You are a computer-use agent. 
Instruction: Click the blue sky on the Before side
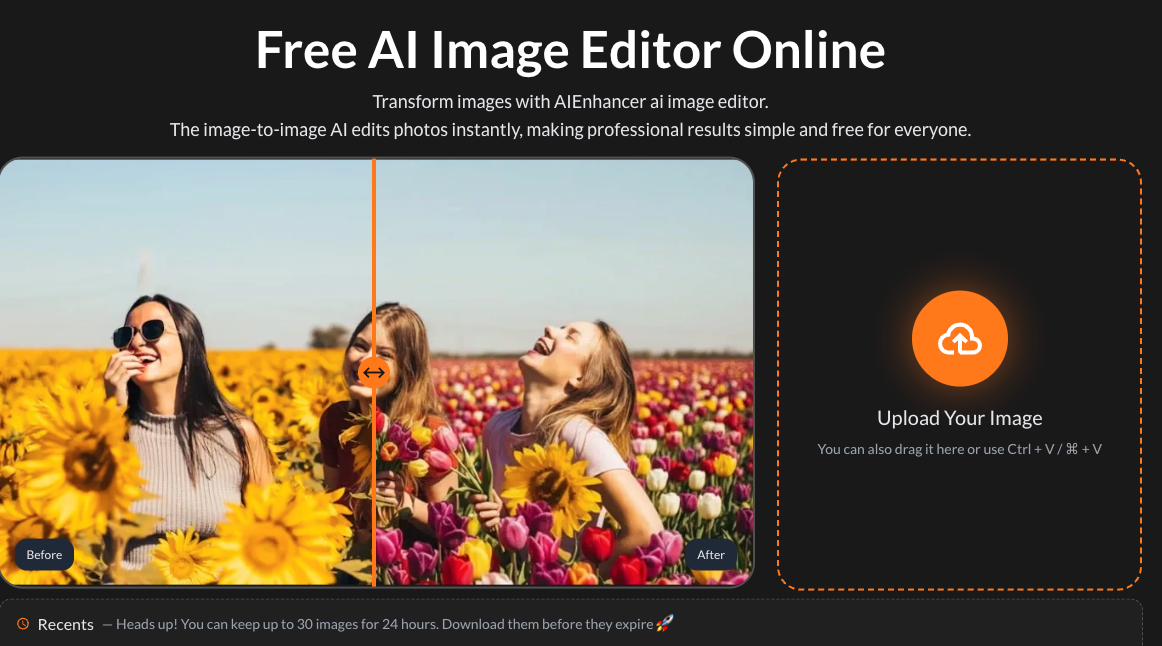tap(185, 222)
